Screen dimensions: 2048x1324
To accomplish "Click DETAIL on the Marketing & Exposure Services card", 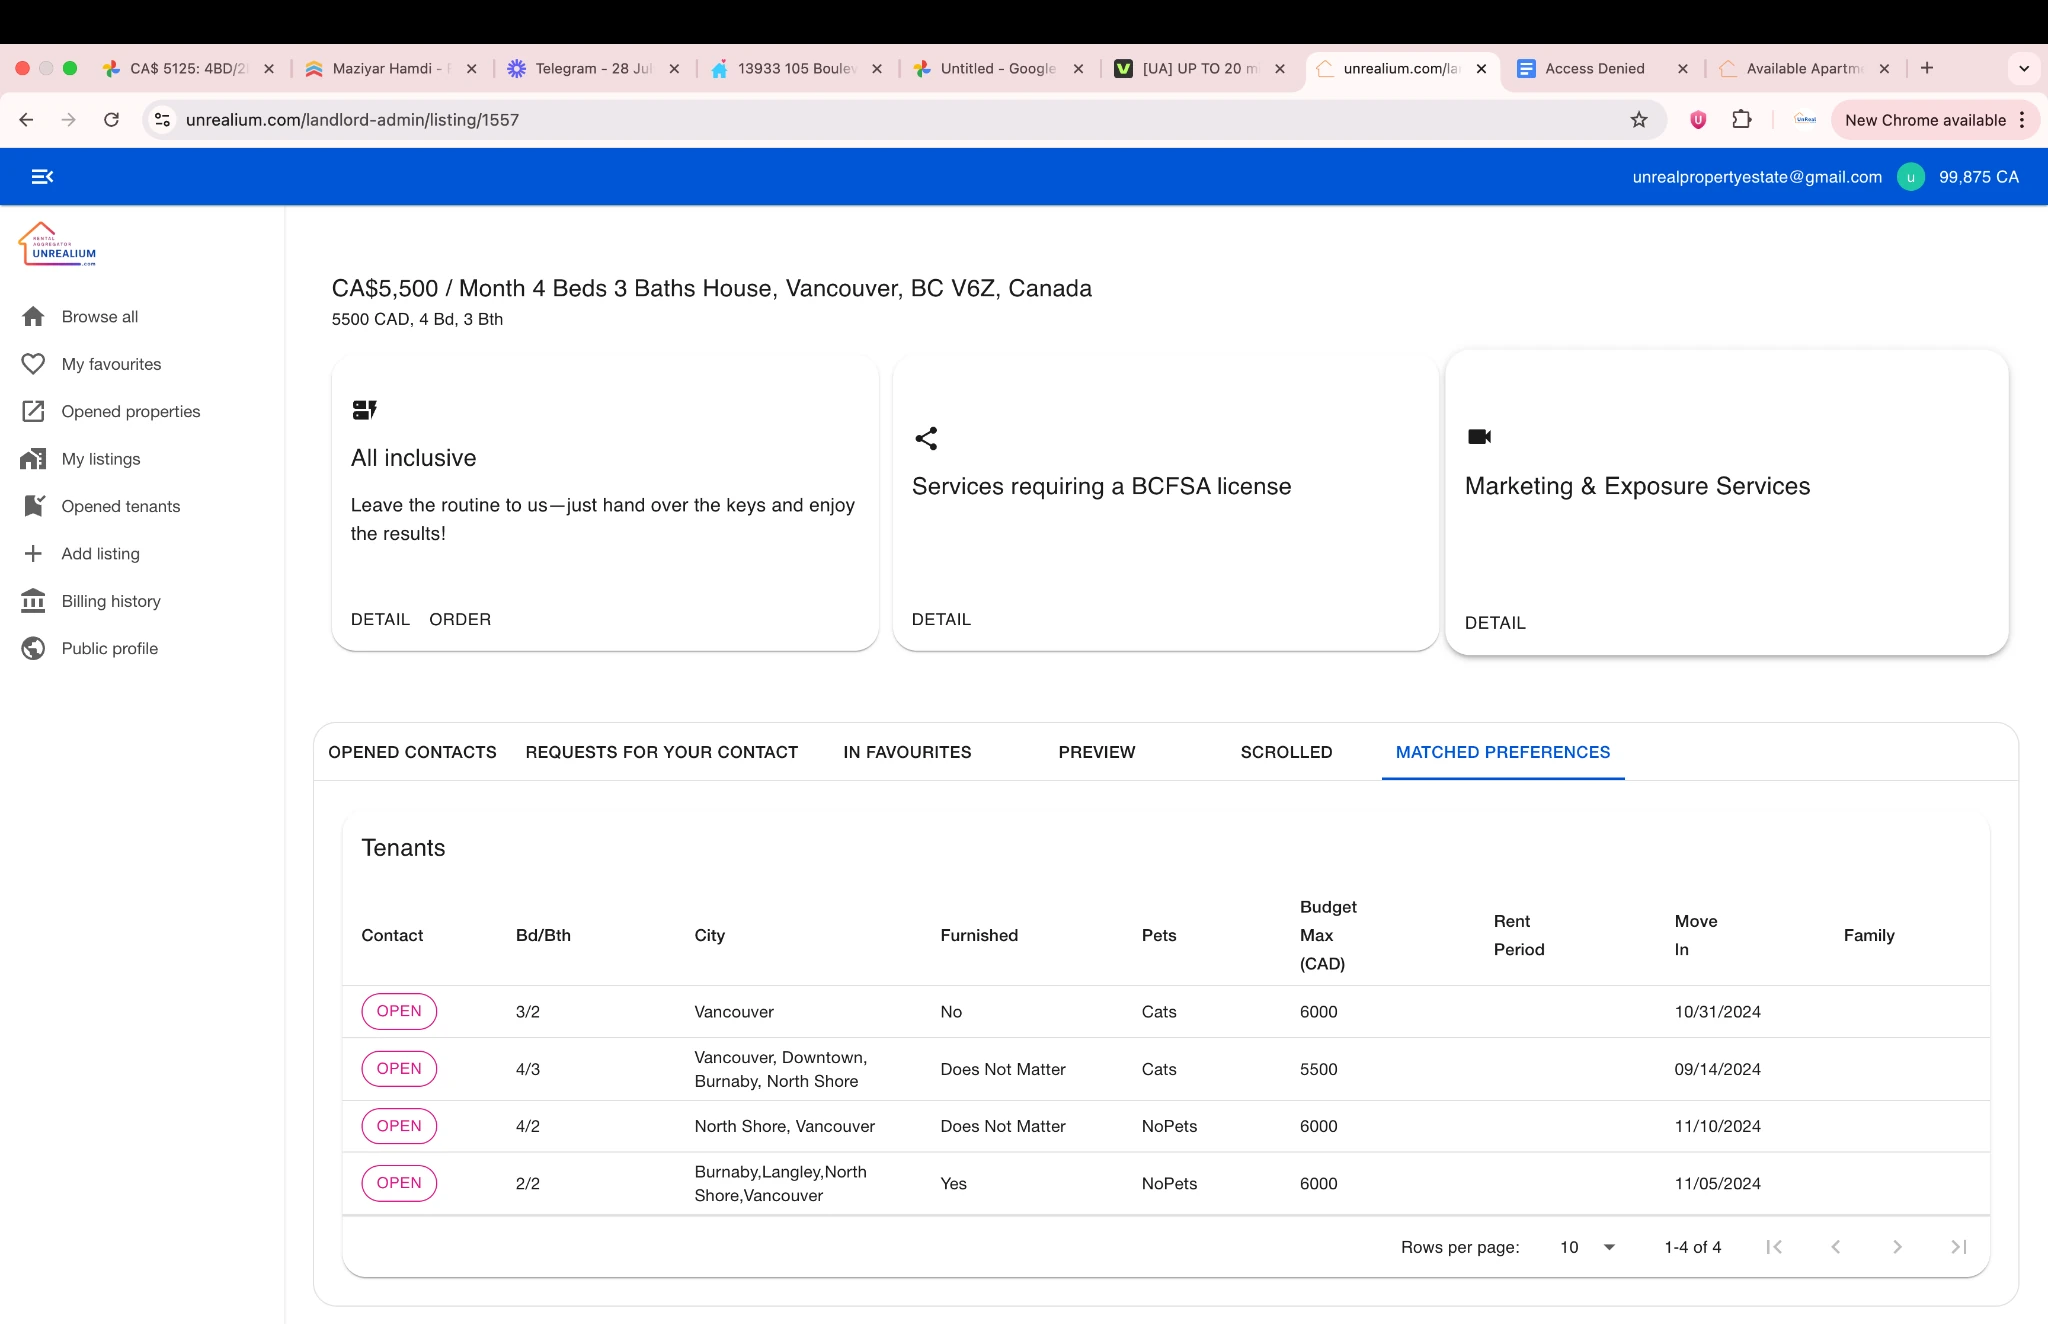I will [x=1494, y=623].
